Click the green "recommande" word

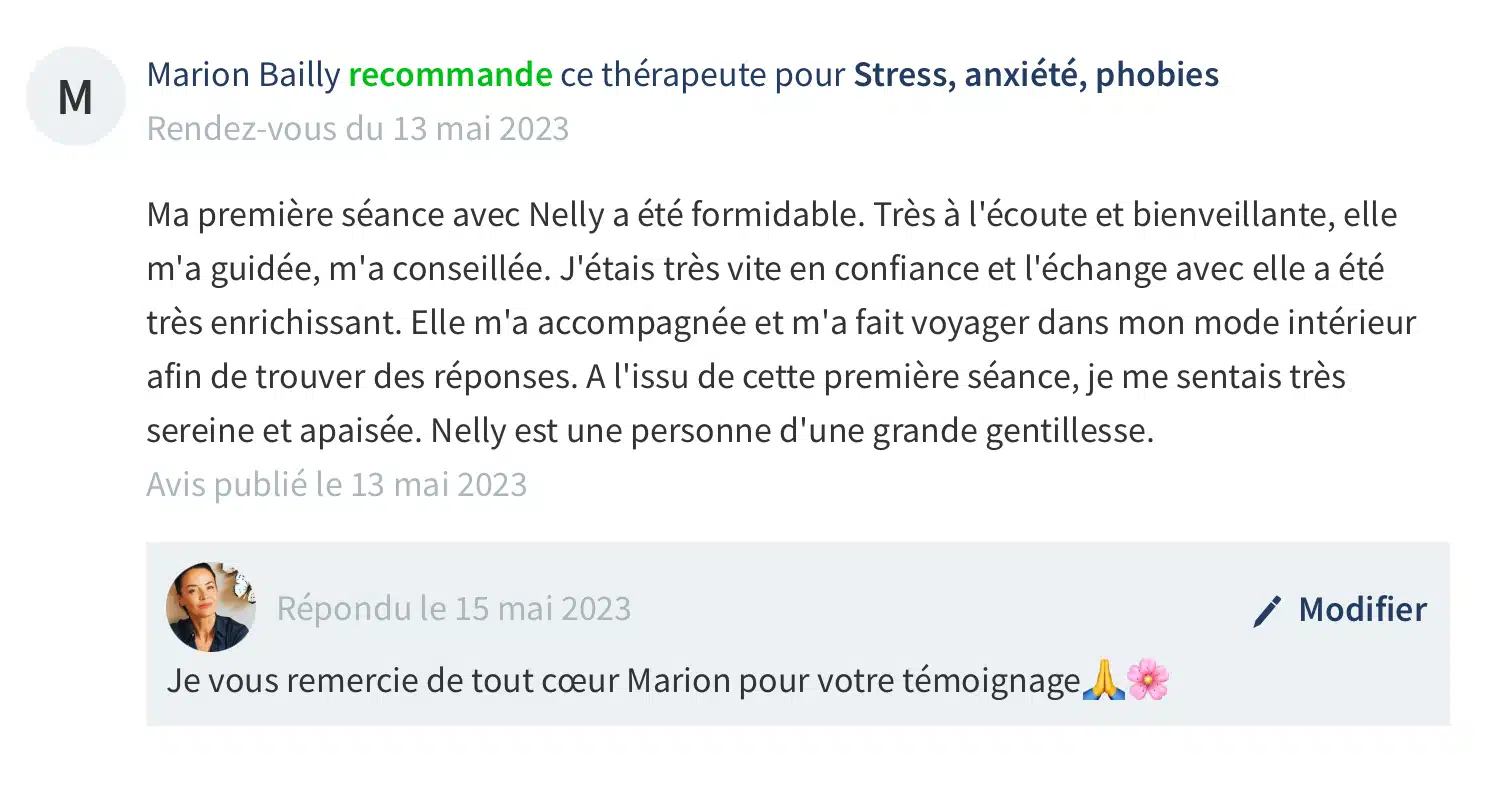[x=450, y=75]
